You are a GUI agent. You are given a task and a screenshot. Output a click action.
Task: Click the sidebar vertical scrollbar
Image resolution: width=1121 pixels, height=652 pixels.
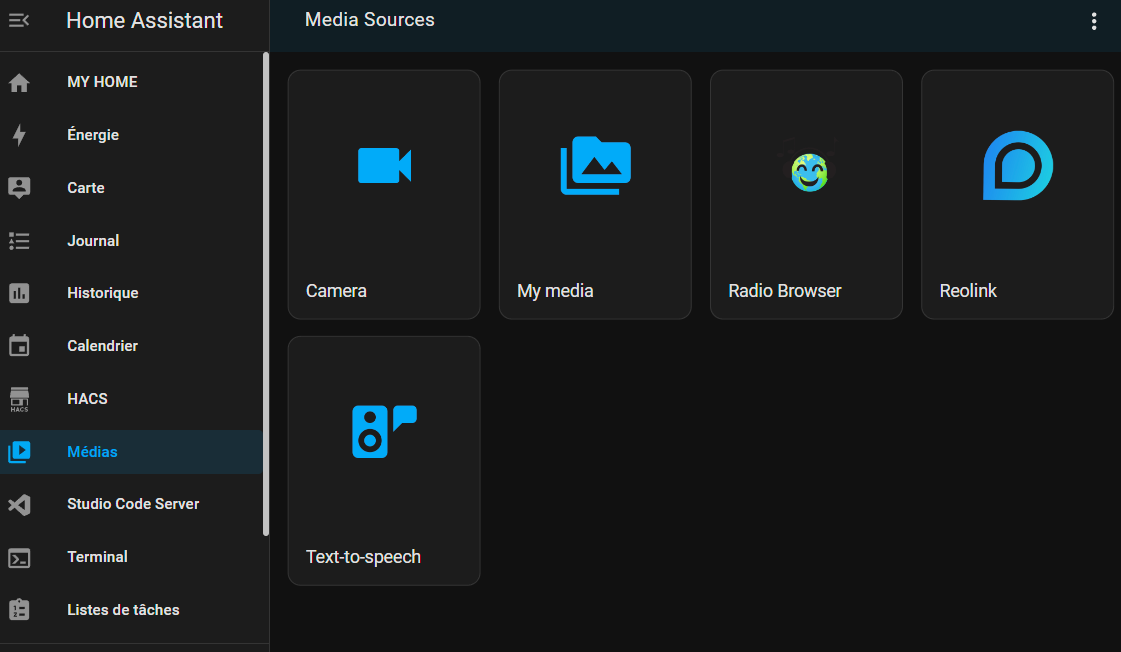(266, 293)
